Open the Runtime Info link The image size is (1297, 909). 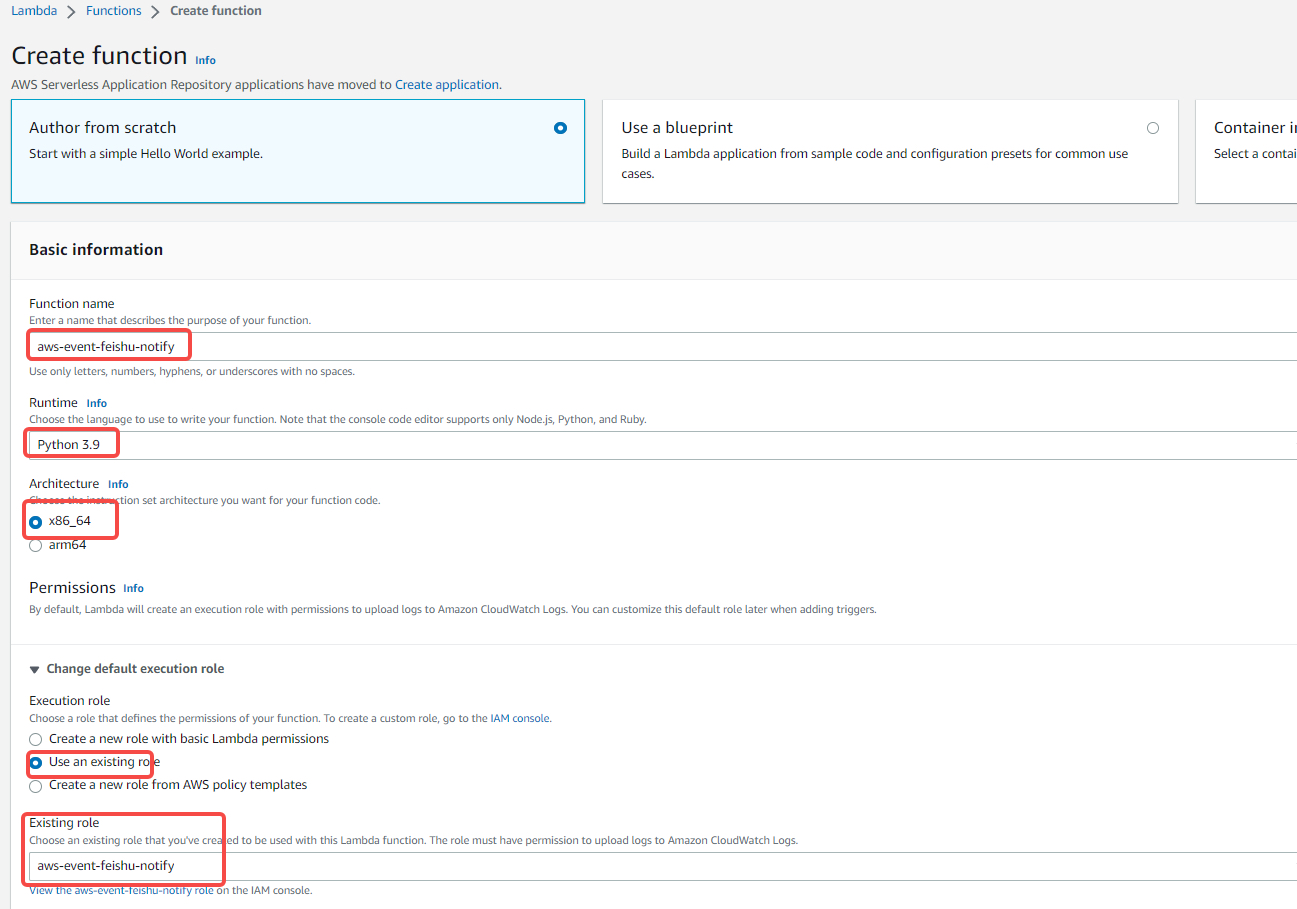coord(97,403)
